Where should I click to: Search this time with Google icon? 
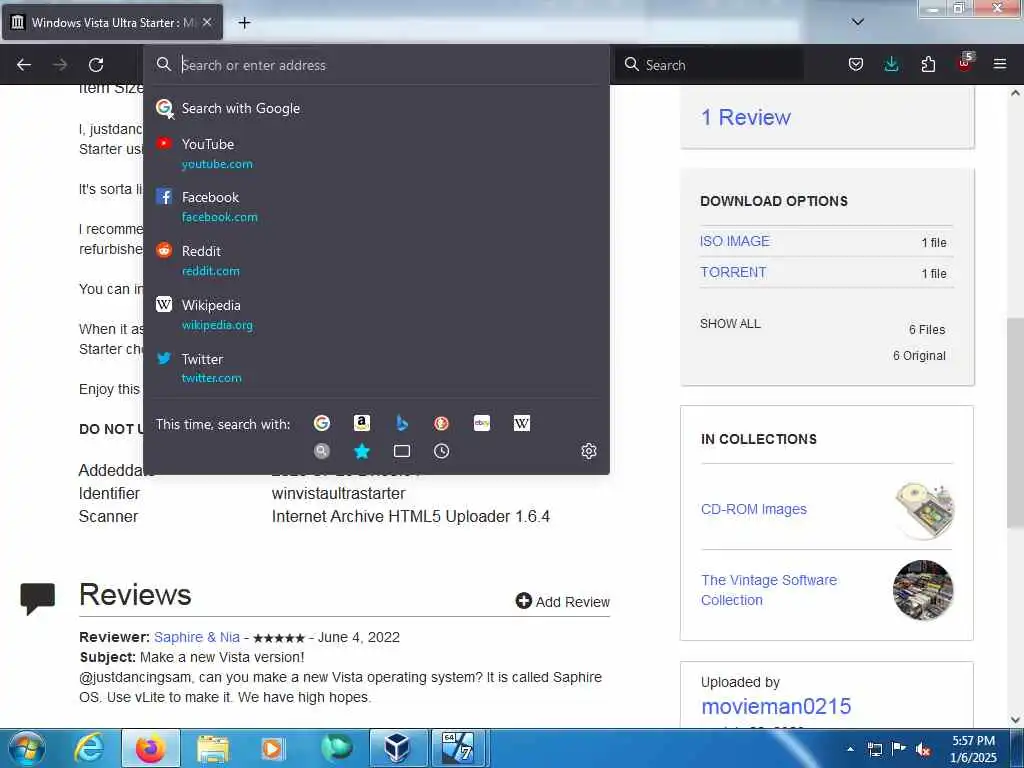pos(321,423)
